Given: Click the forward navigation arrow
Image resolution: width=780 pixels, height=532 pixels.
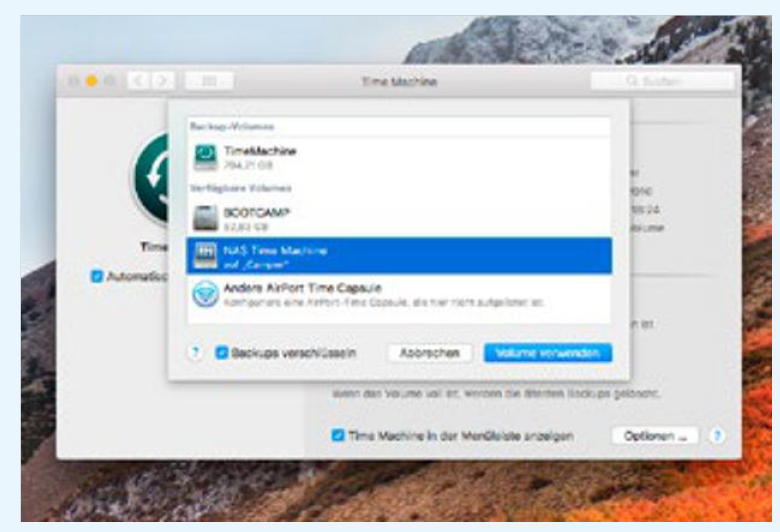Looking at the screenshot, I should coord(162,81).
